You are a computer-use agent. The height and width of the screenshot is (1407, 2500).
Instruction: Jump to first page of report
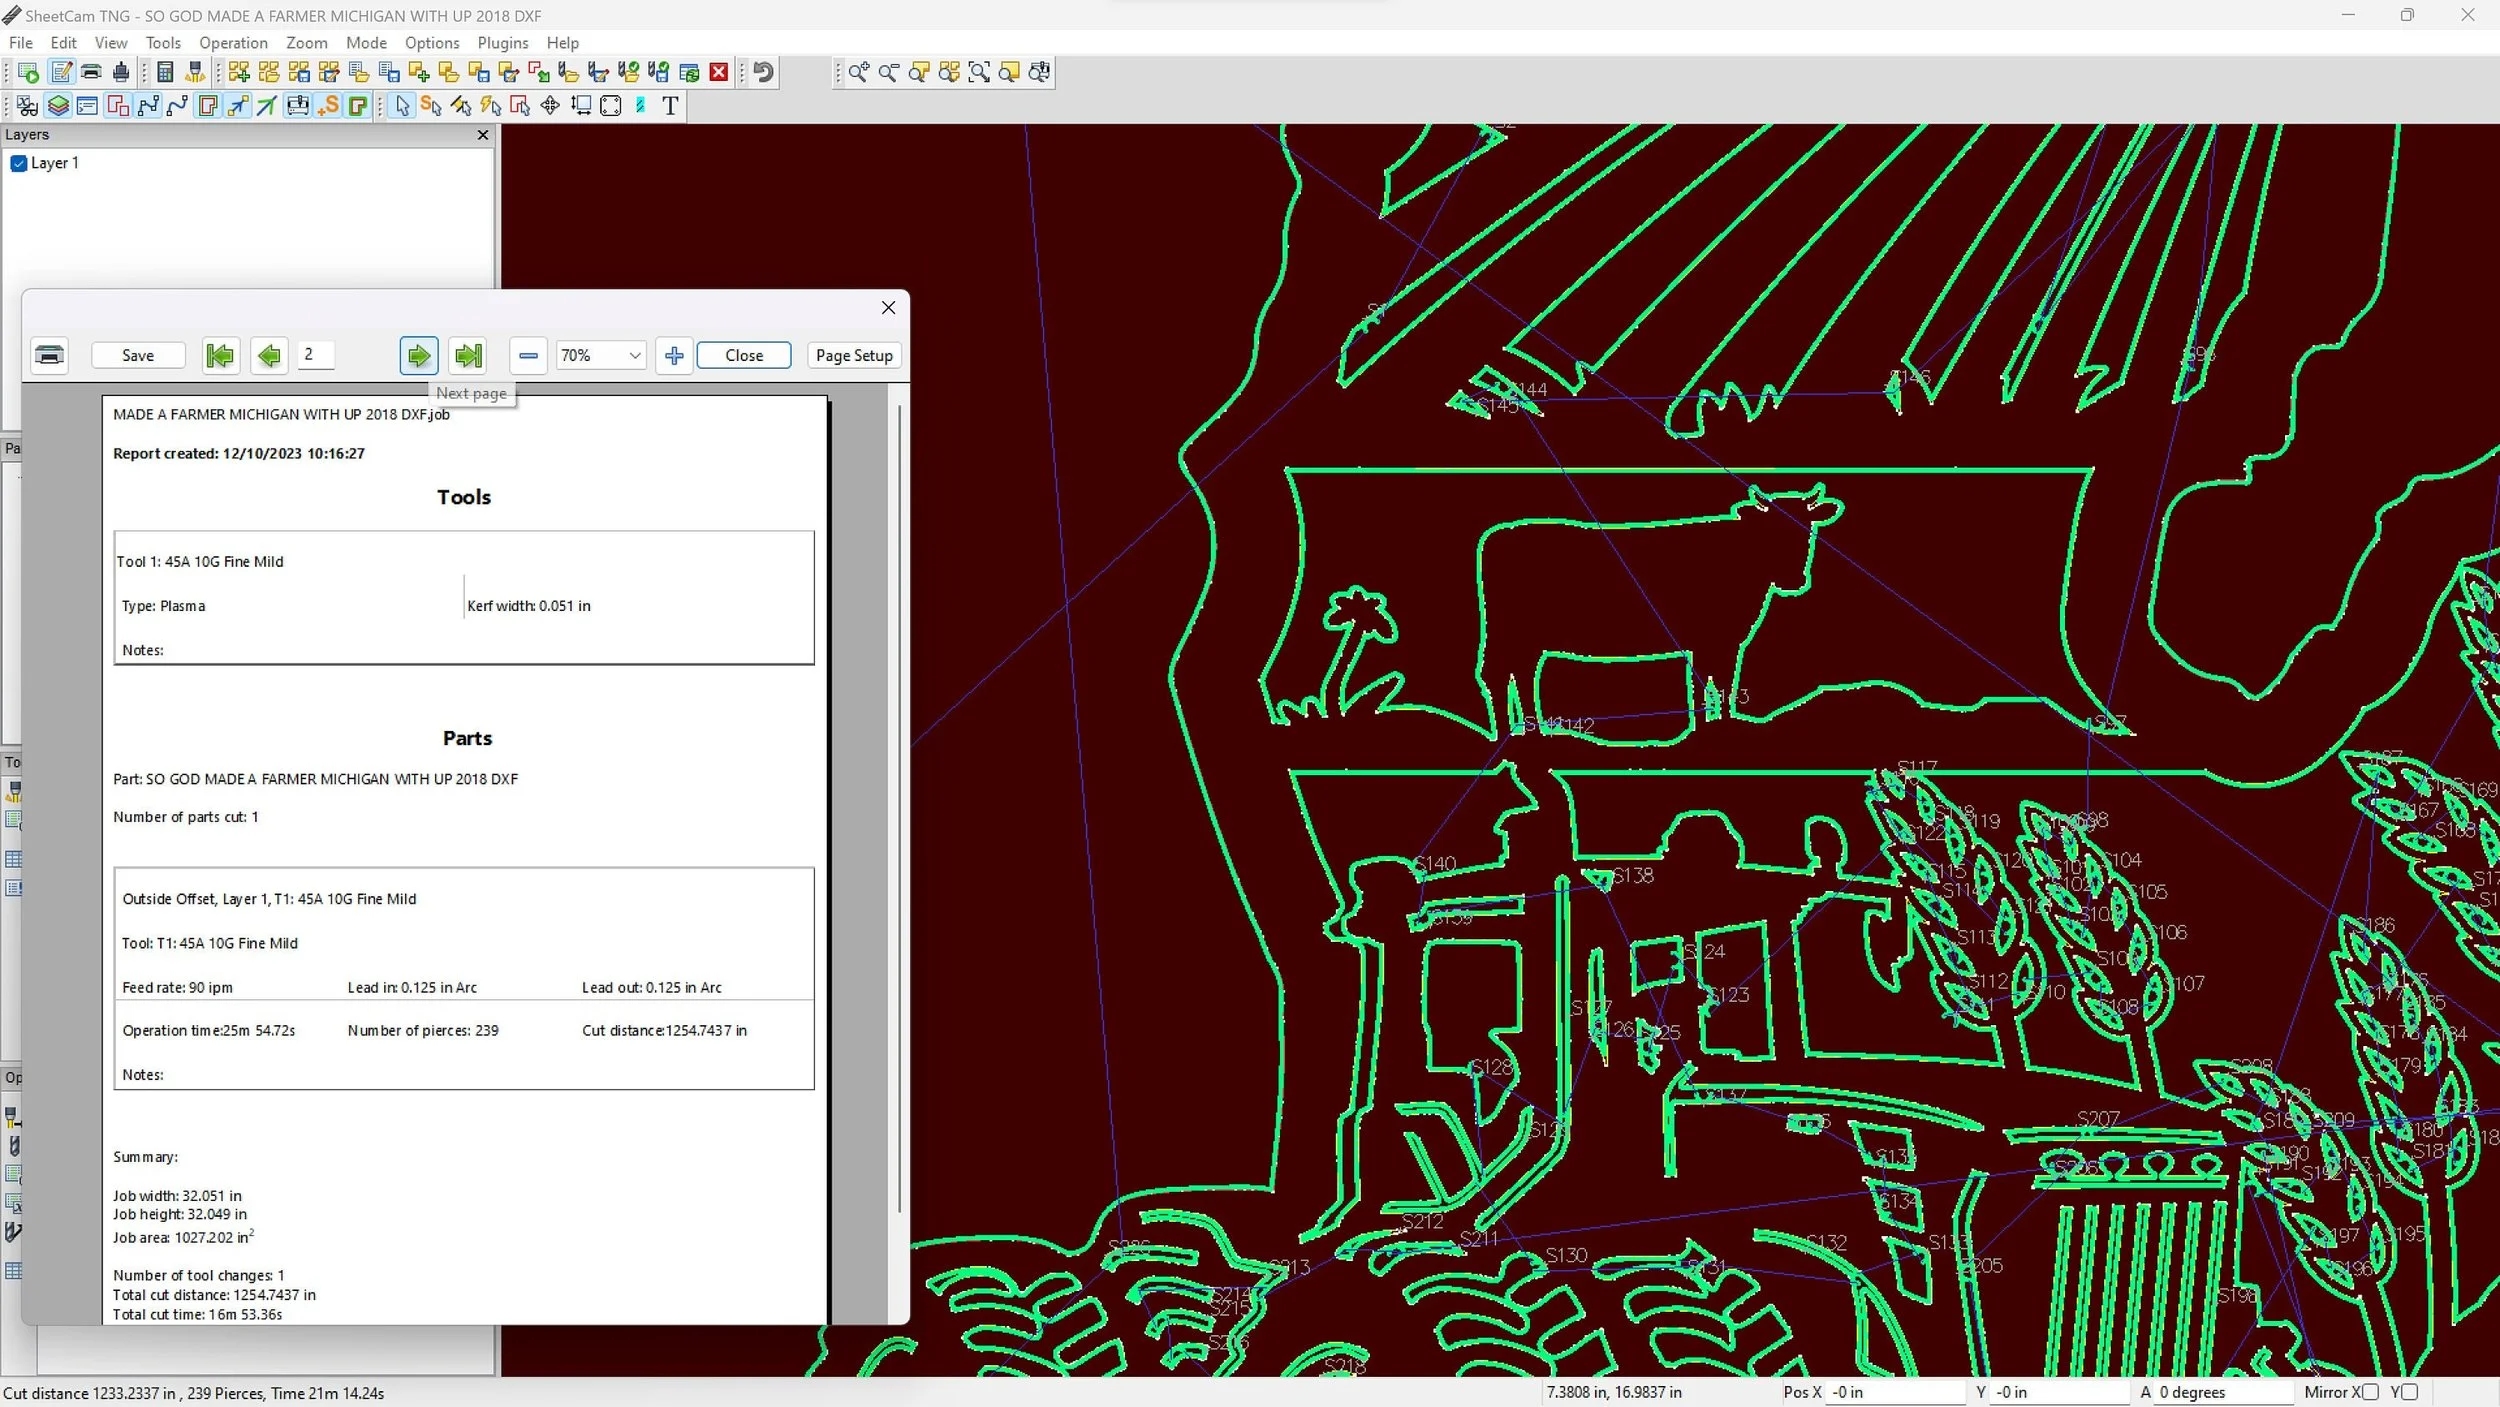(x=220, y=355)
